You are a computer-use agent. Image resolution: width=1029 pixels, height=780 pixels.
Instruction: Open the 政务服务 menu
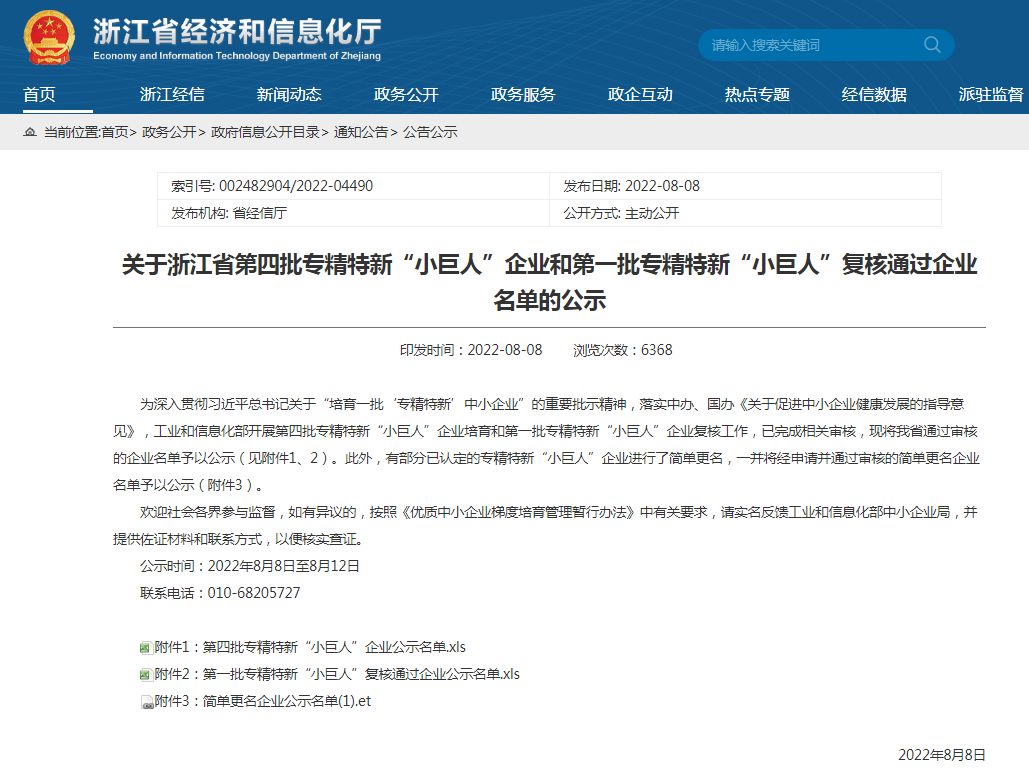(x=522, y=94)
